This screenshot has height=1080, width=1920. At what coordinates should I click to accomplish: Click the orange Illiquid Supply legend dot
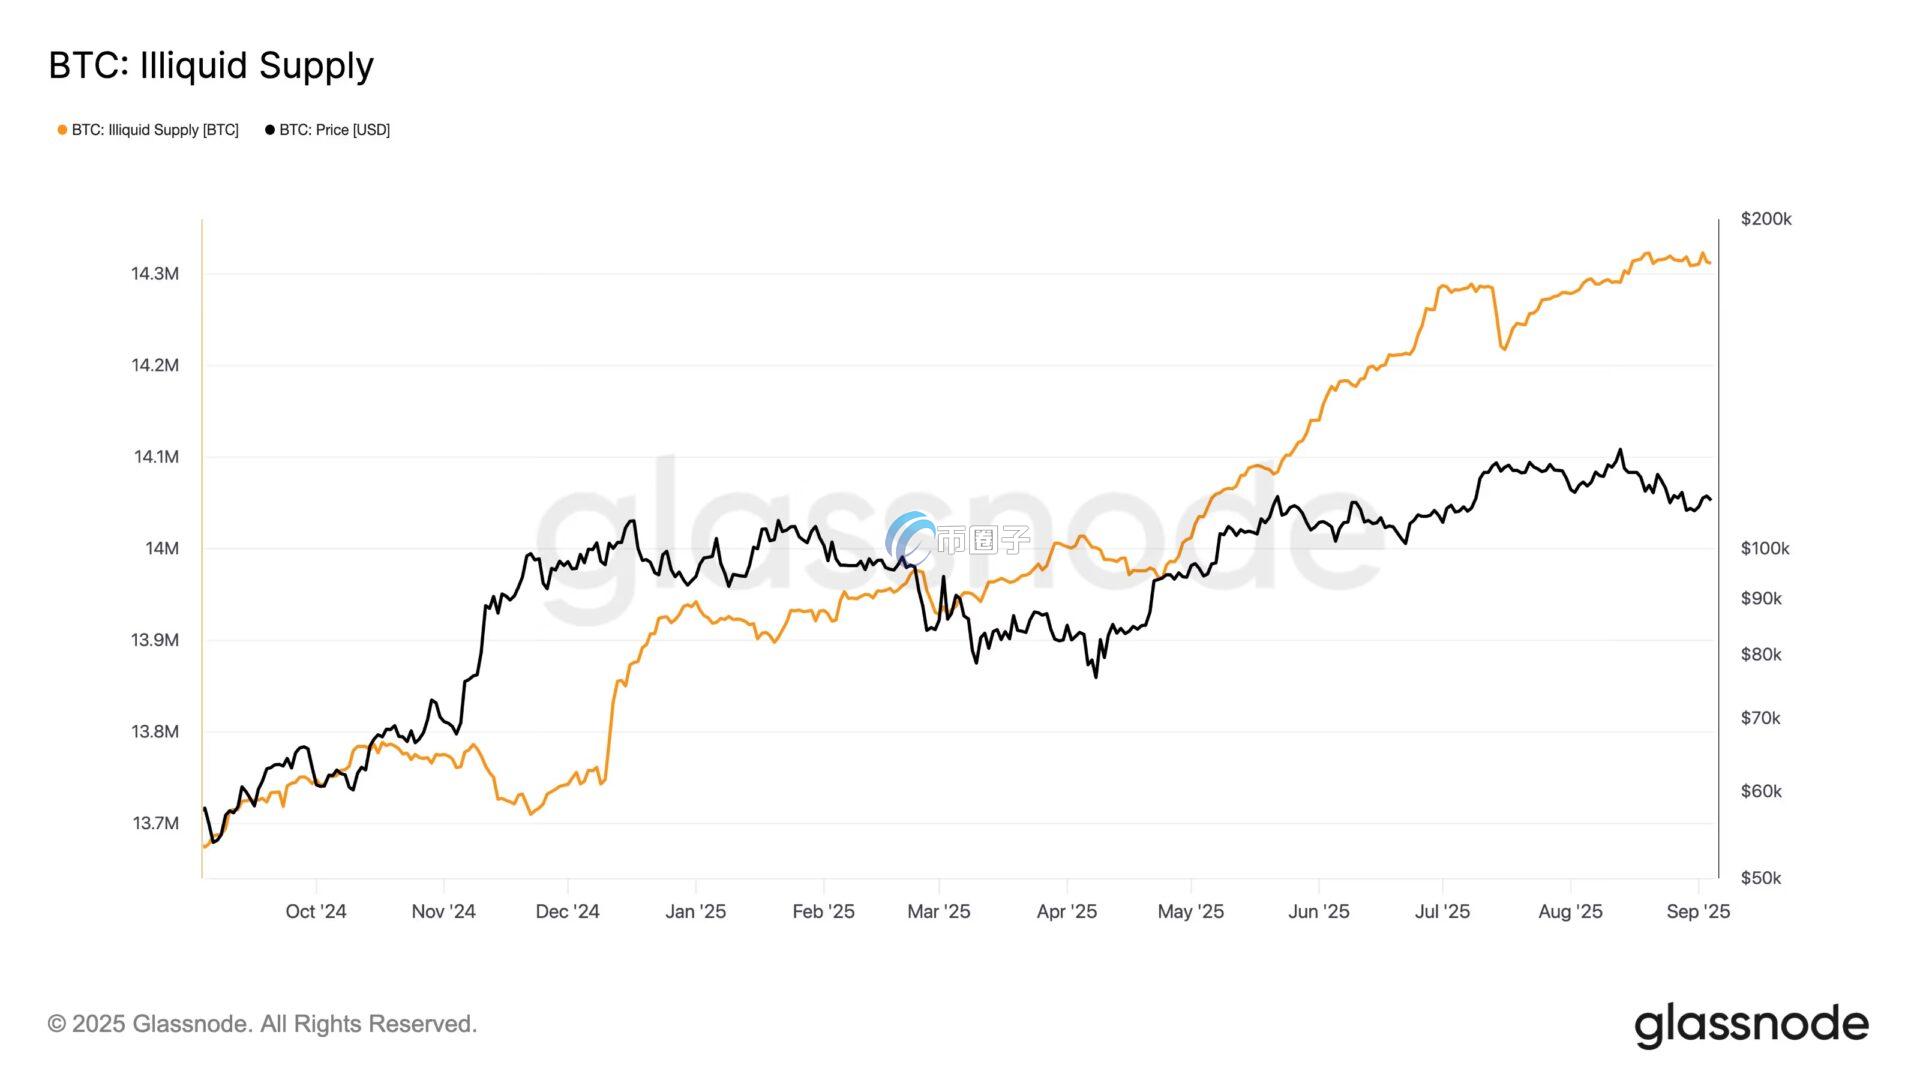62,130
